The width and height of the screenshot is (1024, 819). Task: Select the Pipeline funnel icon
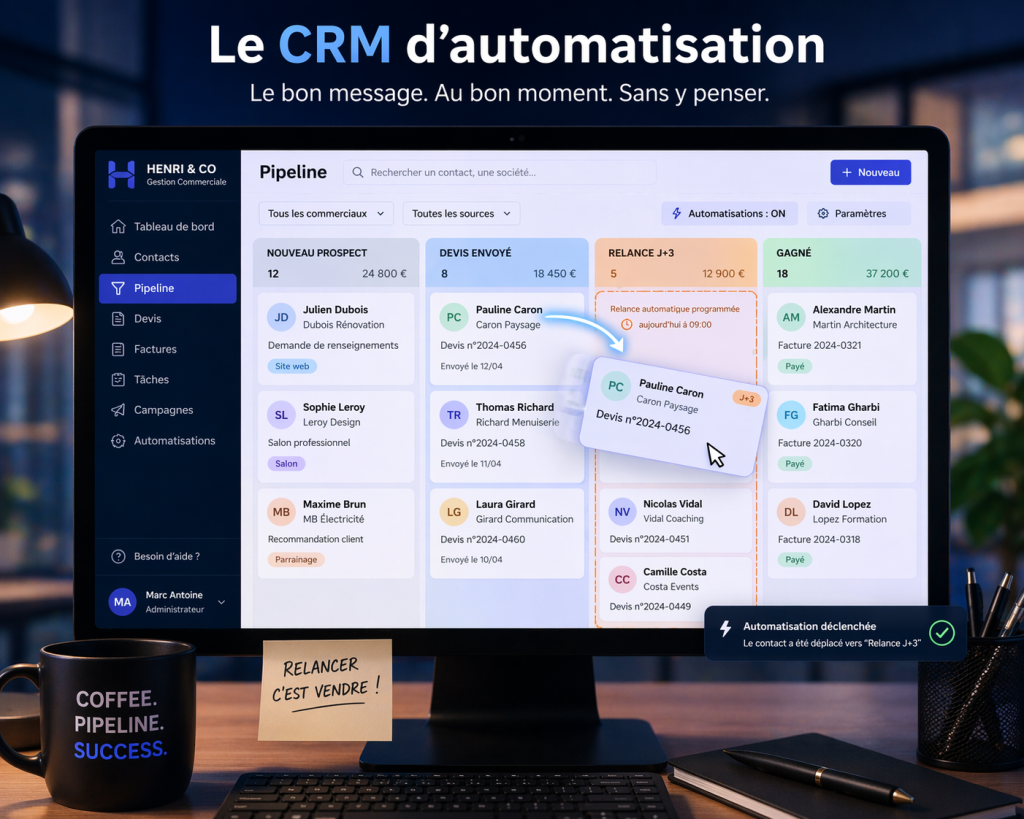[x=118, y=288]
